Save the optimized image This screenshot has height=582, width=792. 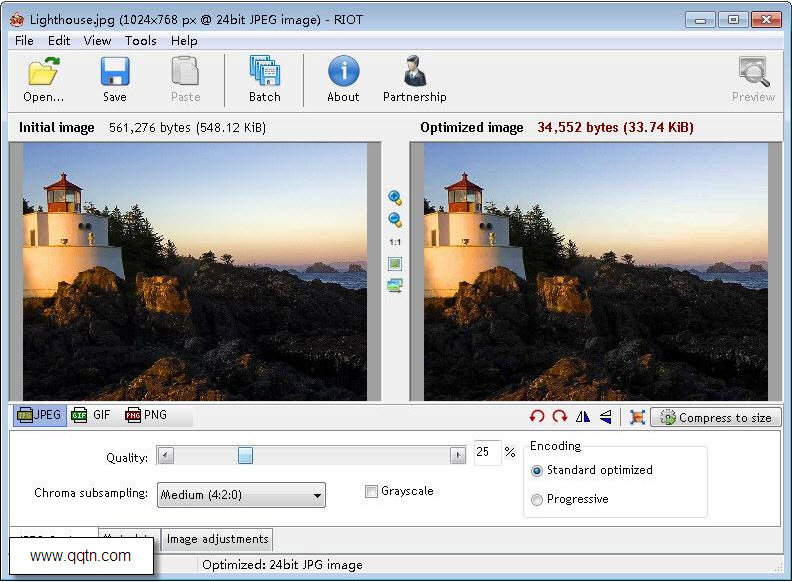point(115,79)
